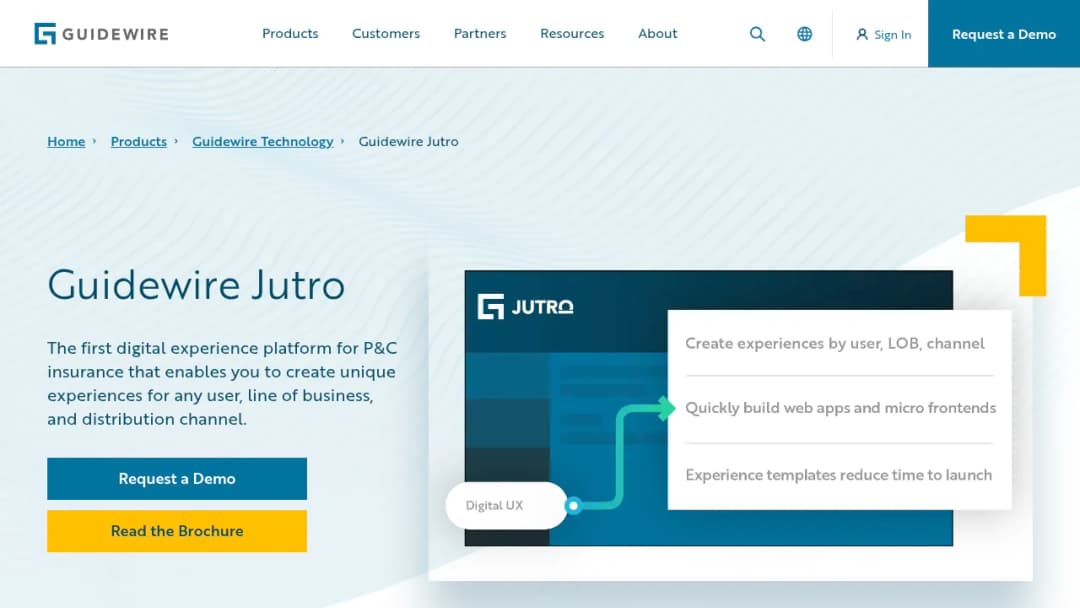Go to Products breadcrumb link
This screenshot has height=608, width=1080.
(x=138, y=141)
